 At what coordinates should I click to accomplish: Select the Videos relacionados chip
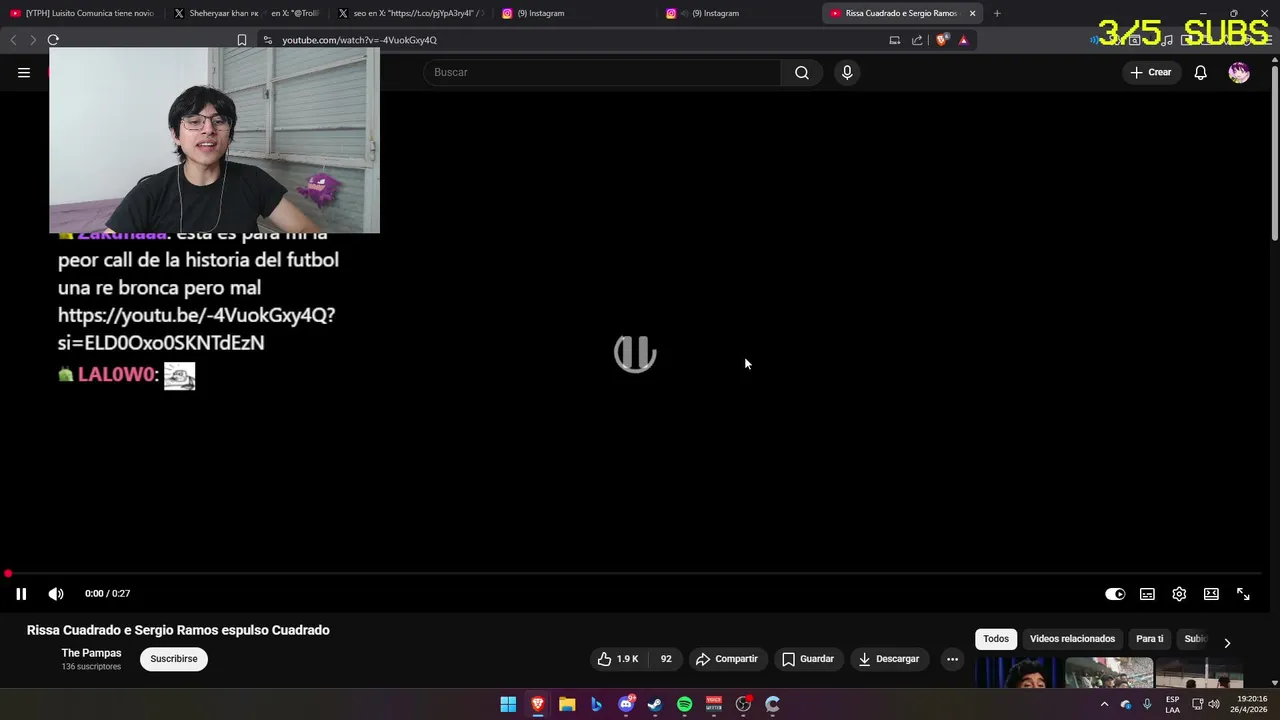coord(1072,639)
